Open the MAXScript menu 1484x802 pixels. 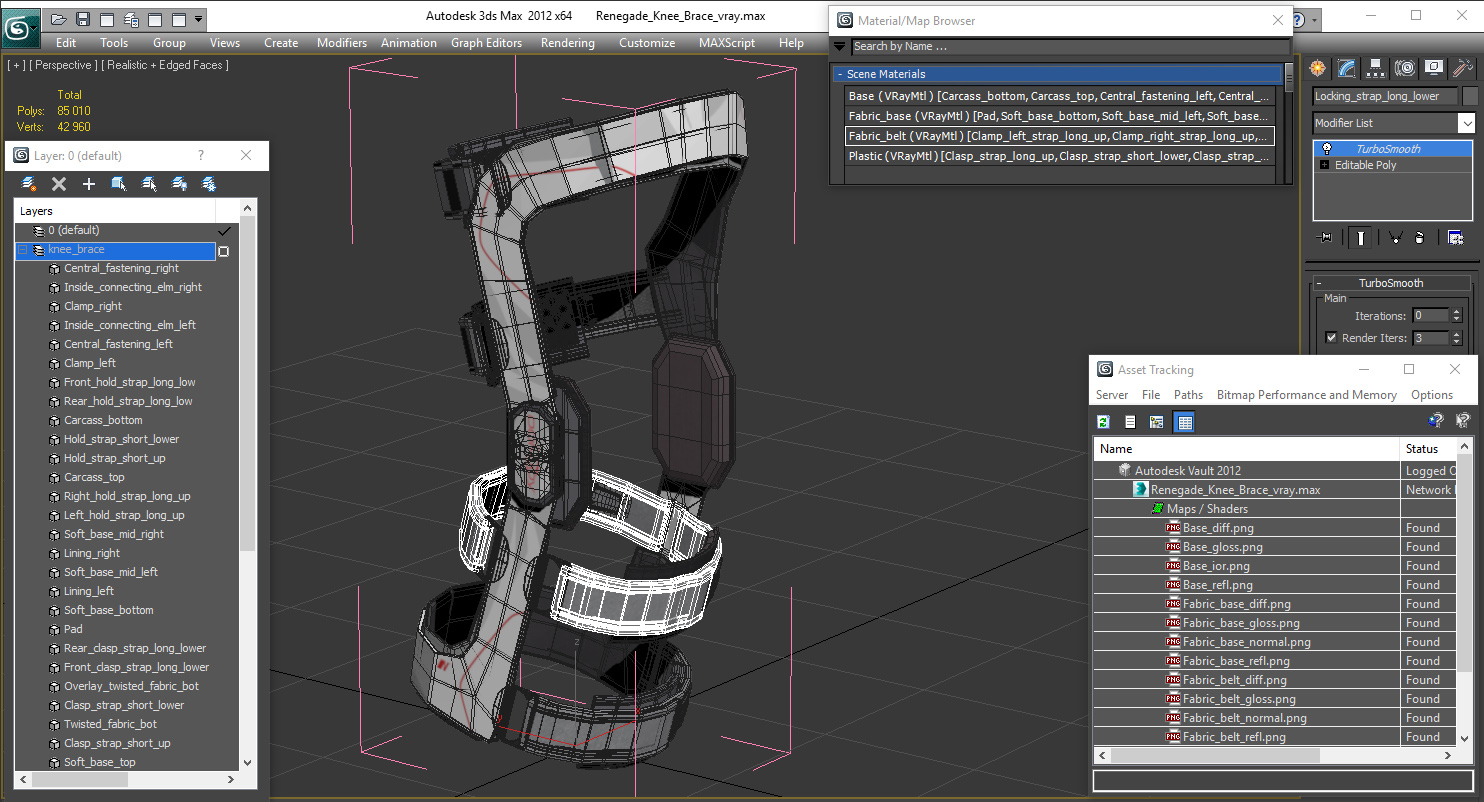coord(726,43)
